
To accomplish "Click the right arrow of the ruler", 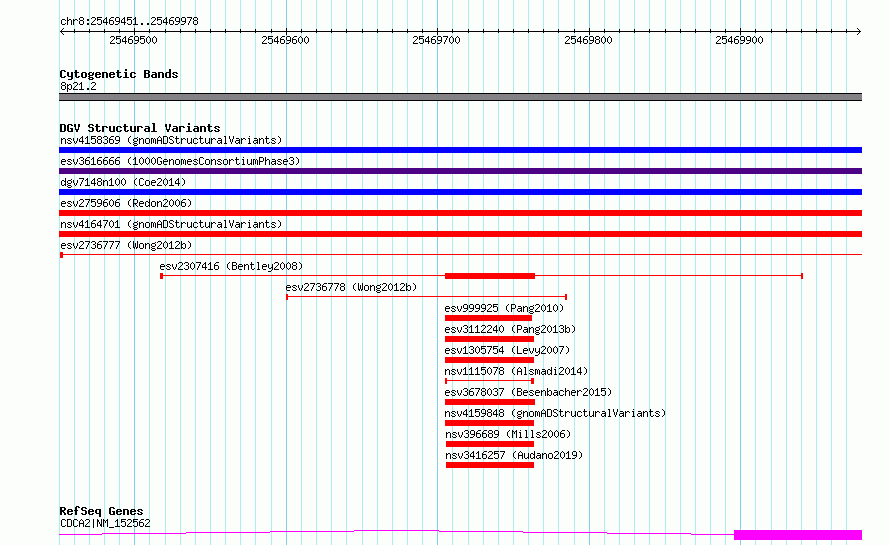I will (858, 32).
